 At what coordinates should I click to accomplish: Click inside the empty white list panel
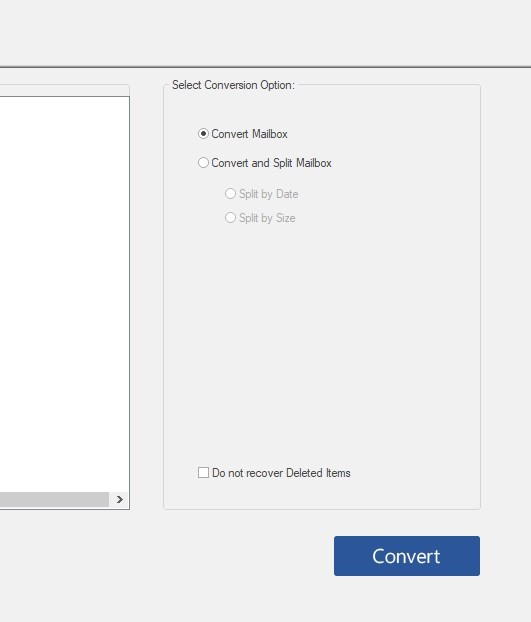(64, 294)
